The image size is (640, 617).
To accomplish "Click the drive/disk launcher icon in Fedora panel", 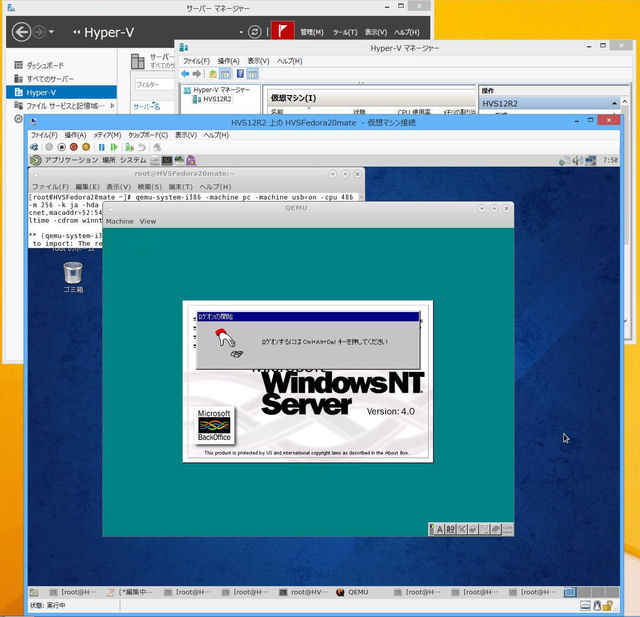I will [x=155, y=160].
